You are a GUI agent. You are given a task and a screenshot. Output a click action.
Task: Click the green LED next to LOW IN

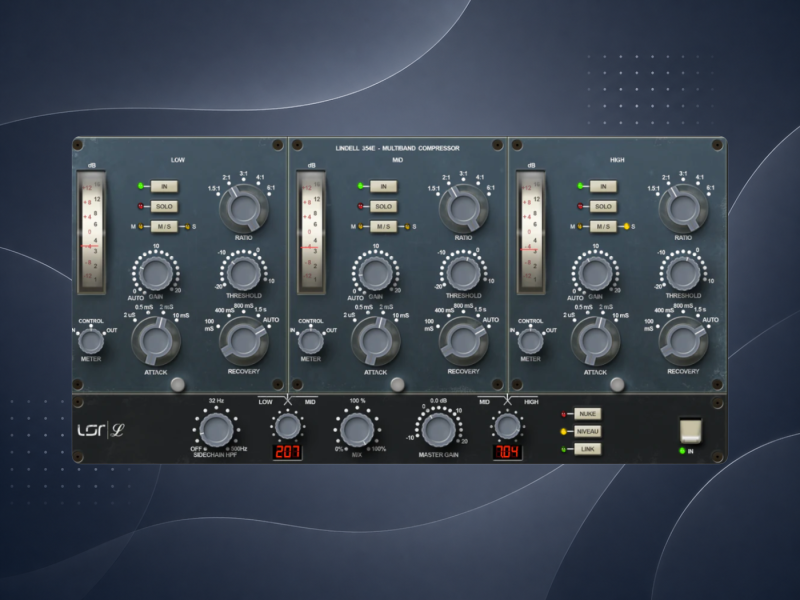tap(140, 186)
